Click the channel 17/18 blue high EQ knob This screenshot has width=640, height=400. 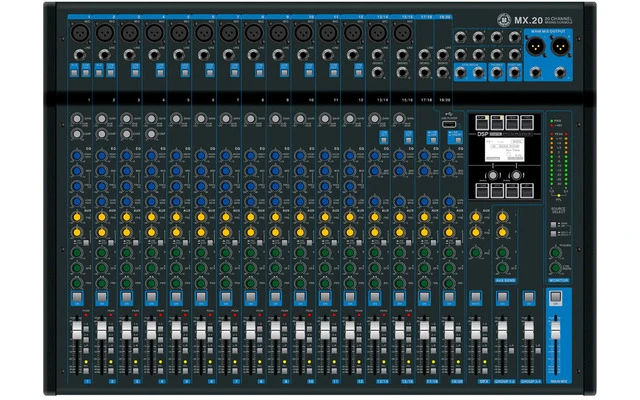coord(424,156)
